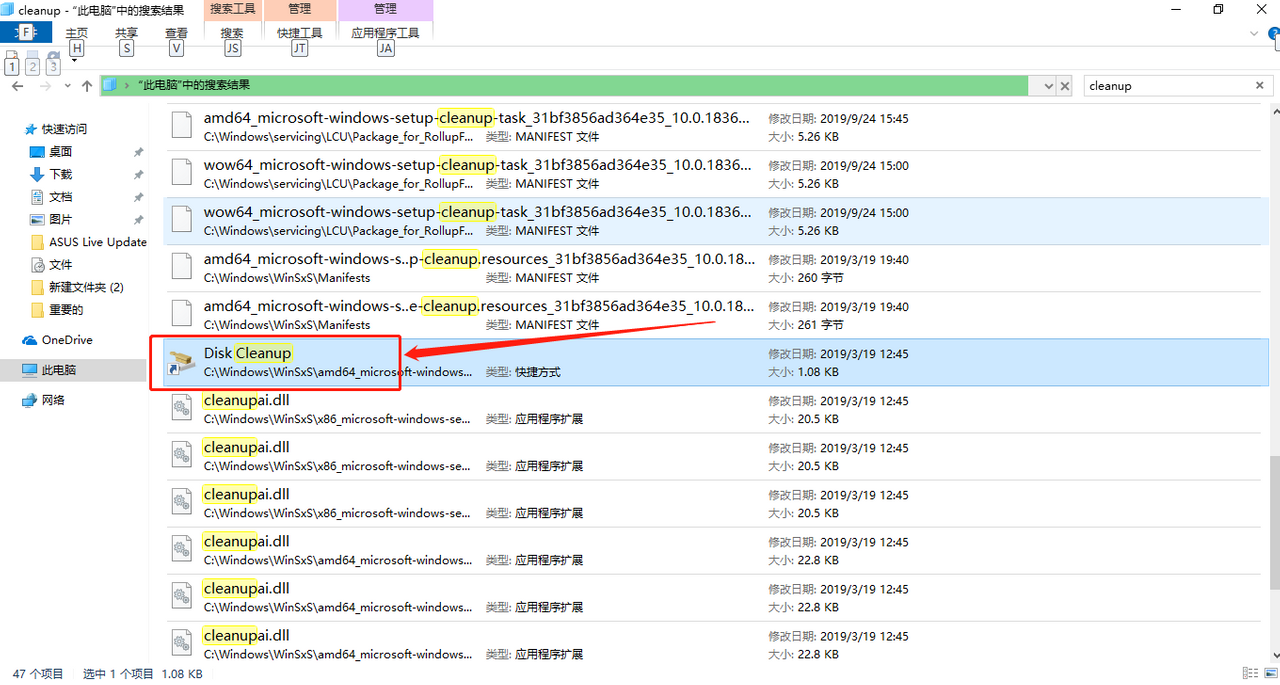Open the 应用程序工具 ribbon tab
1280x685 pixels.
tap(385, 33)
